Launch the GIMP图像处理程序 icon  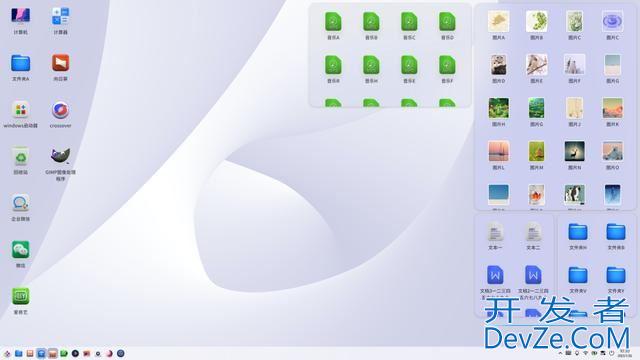point(60,157)
